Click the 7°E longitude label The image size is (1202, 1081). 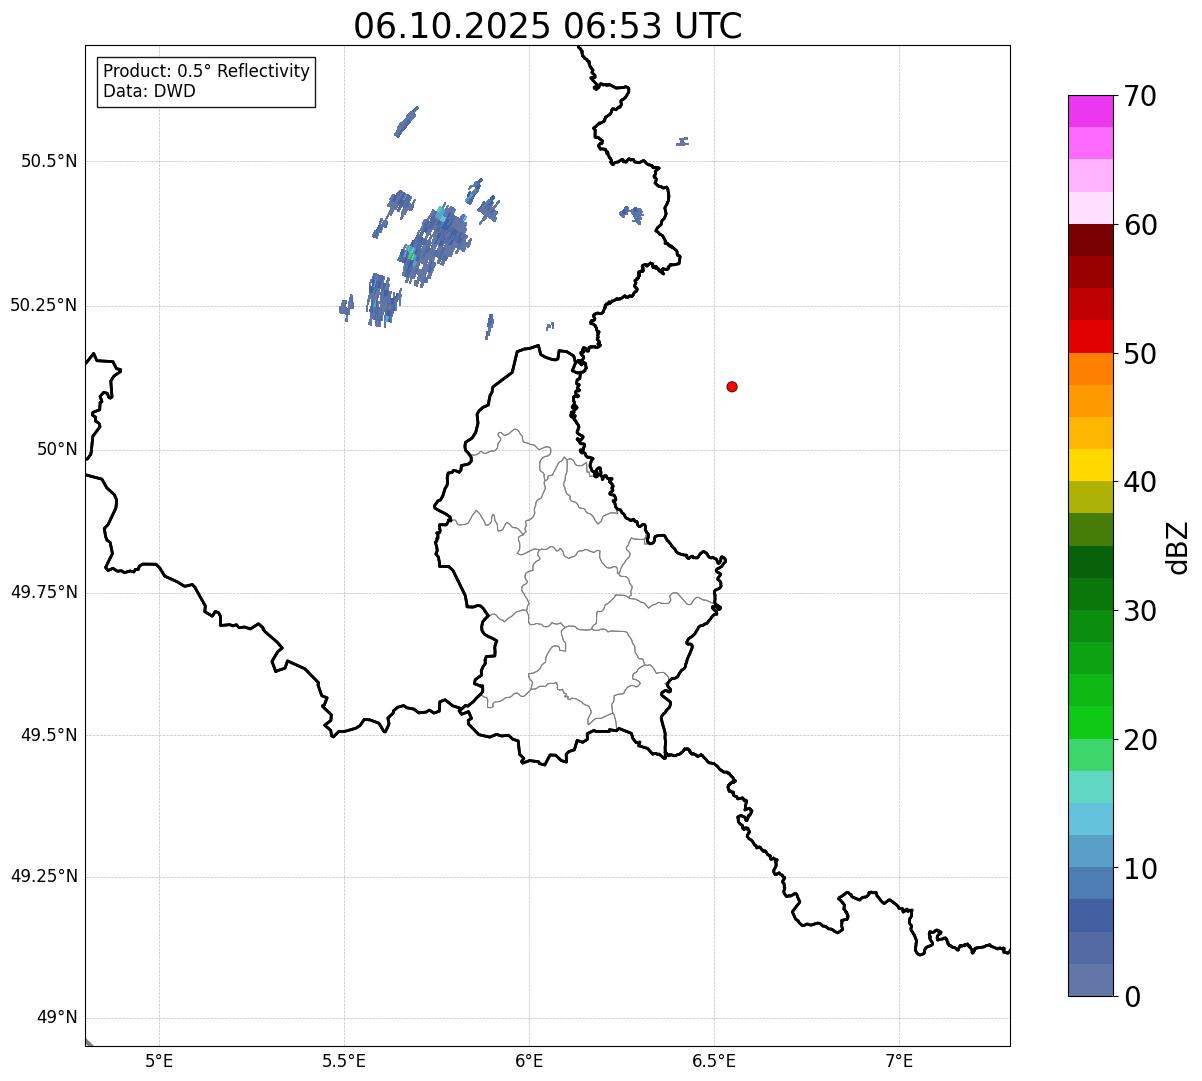(x=899, y=1060)
